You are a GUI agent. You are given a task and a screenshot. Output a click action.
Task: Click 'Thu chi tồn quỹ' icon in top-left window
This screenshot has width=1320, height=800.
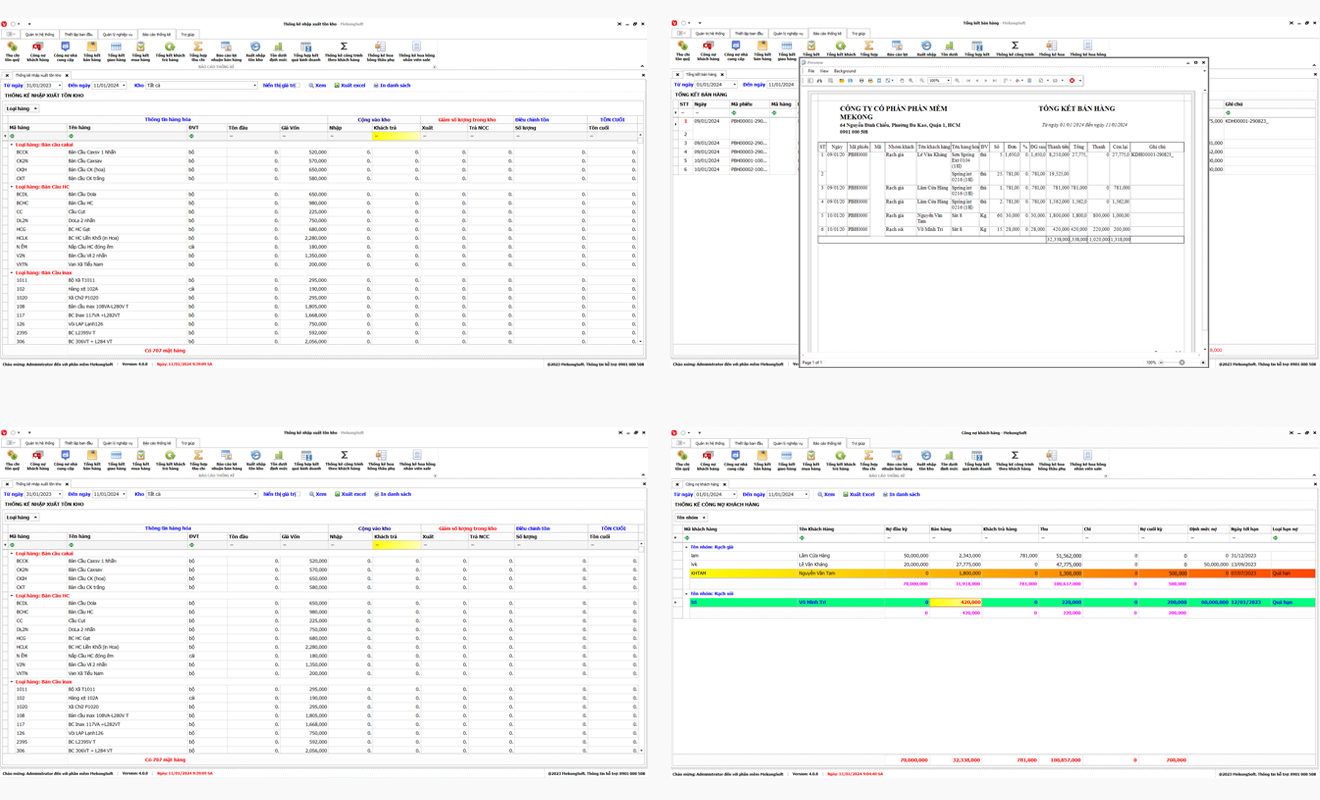(12, 49)
